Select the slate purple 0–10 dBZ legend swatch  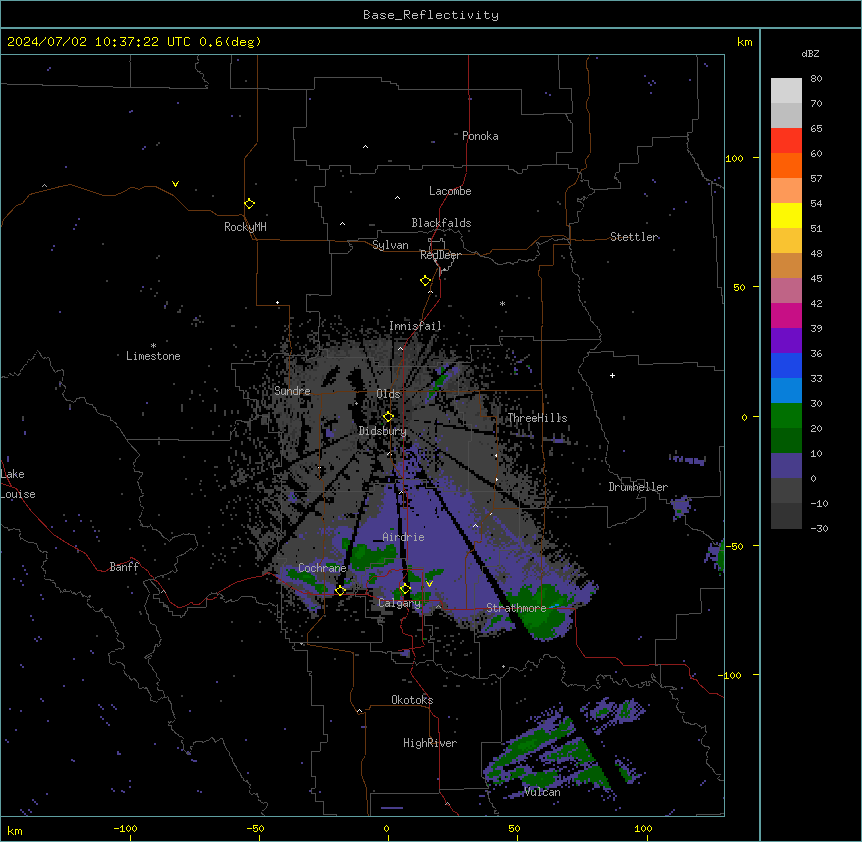point(786,466)
